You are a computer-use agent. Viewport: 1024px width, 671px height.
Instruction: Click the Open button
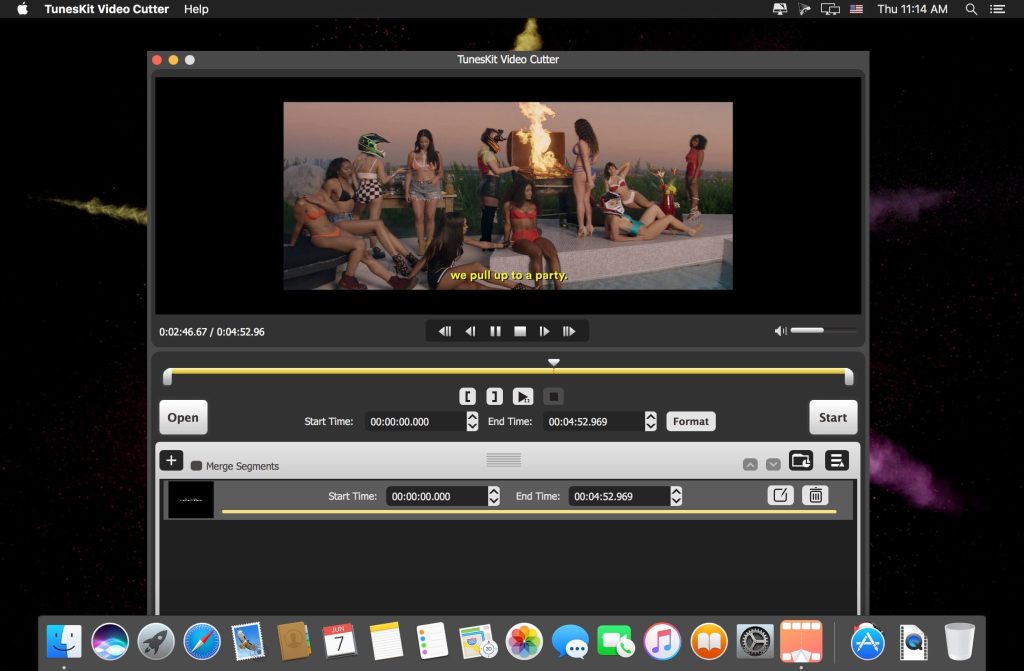coord(183,418)
